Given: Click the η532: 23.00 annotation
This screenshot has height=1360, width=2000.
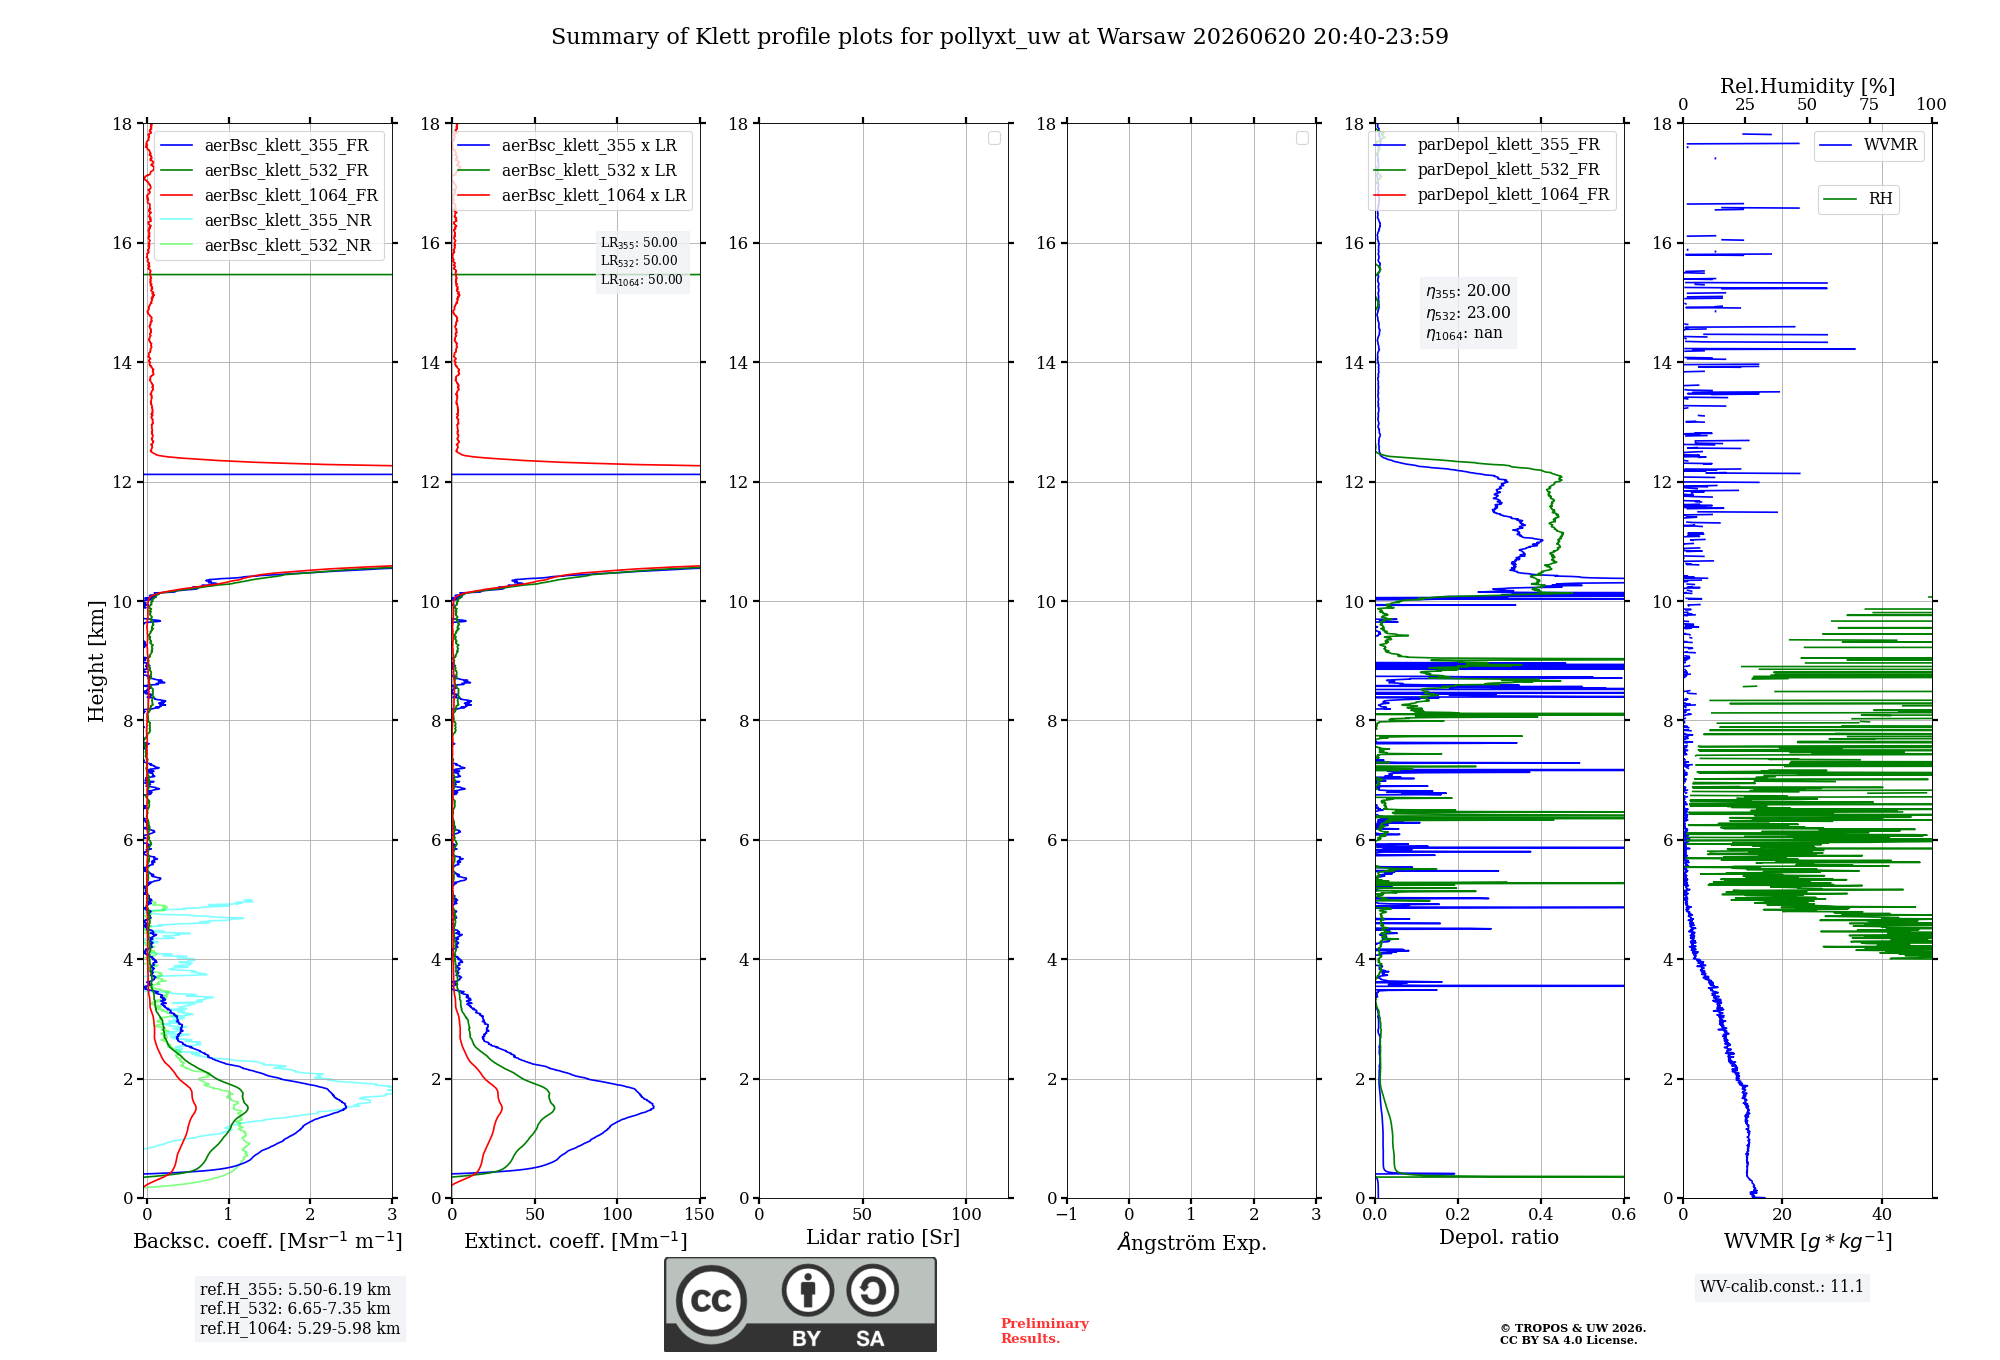Looking at the screenshot, I should (1468, 313).
